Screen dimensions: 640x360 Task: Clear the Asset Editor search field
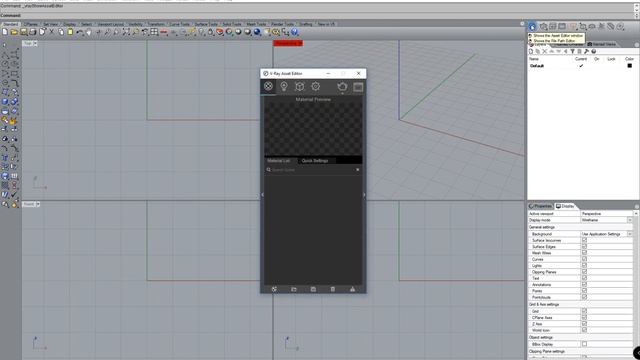358,170
